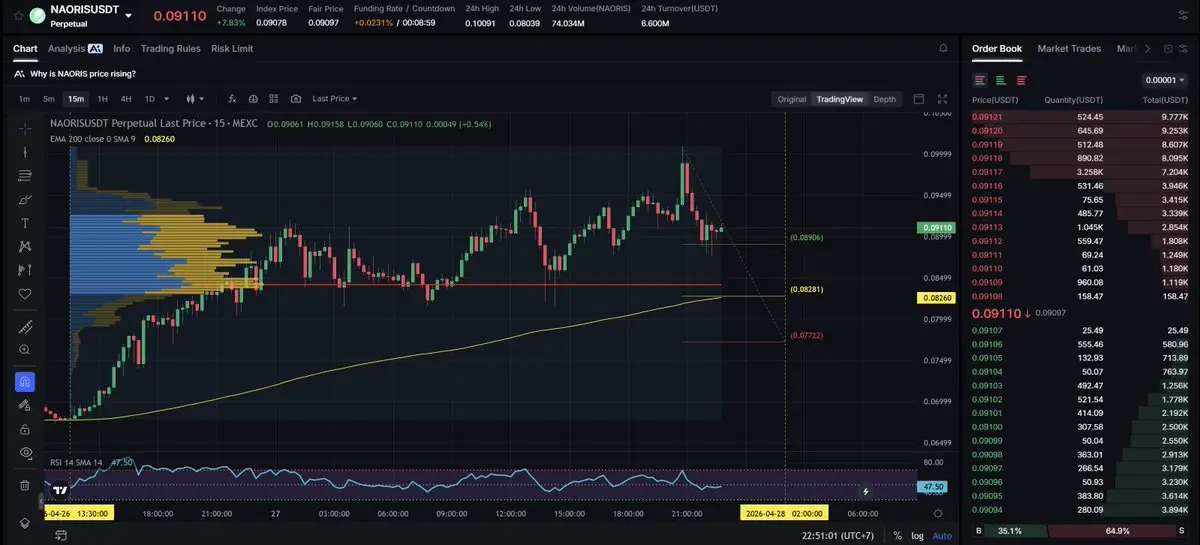The width and height of the screenshot is (1200, 545).
Task: Open the Chart tab
Action: click(25, 48)
